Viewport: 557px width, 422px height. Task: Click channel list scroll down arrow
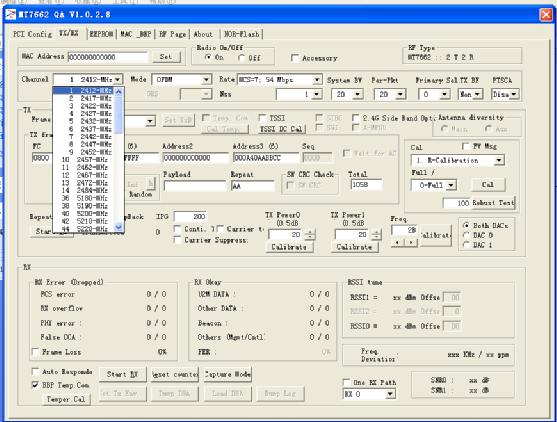coord(119,227)
